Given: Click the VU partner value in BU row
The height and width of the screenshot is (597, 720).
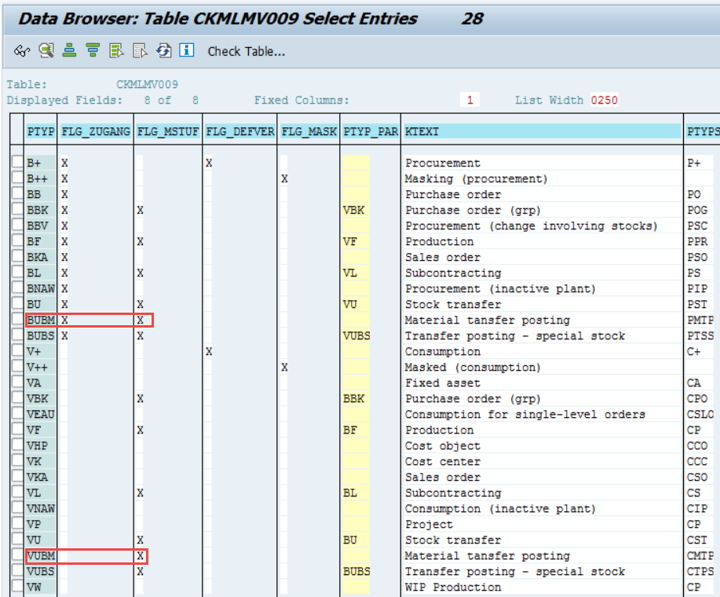Looking at the screenshot, I should [350, 304].
